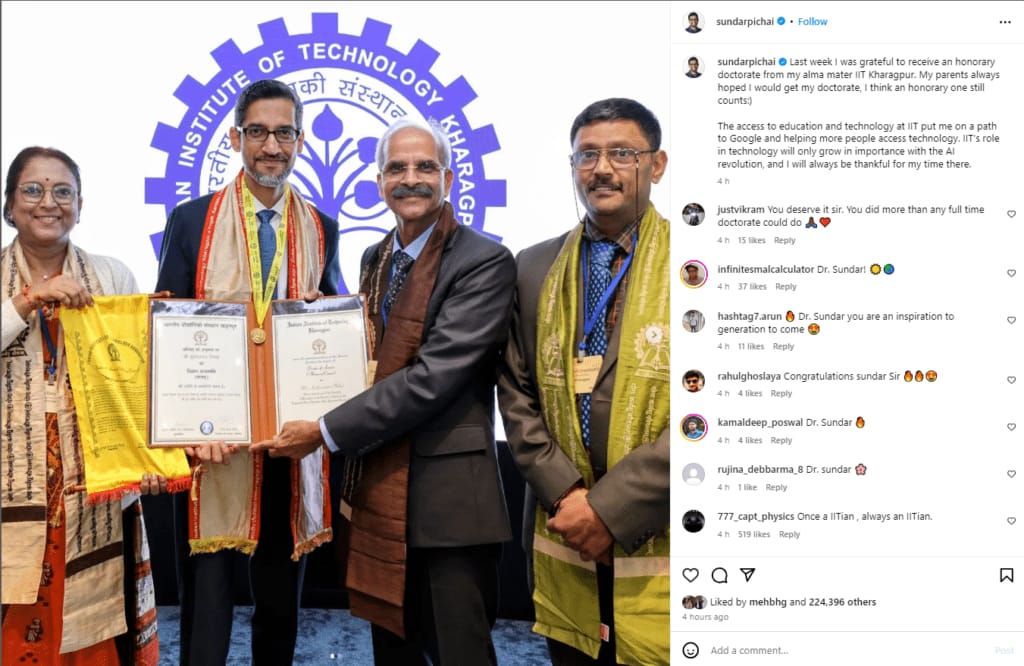This screenshot has height=666, width=1024.
Task: View kamaldeep_poswal's profile avatar
Action: tap(694, 428)
